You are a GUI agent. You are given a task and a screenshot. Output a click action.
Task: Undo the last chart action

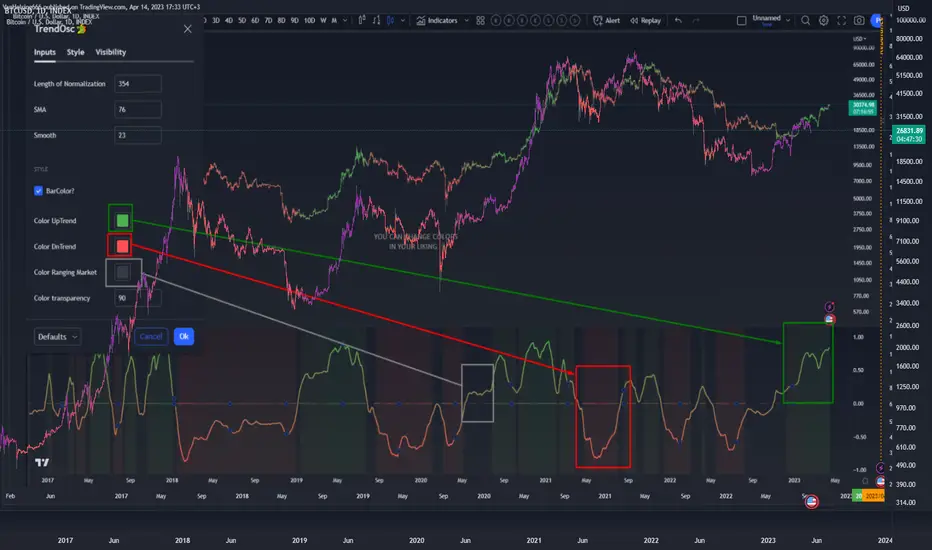tap(678, 21)
